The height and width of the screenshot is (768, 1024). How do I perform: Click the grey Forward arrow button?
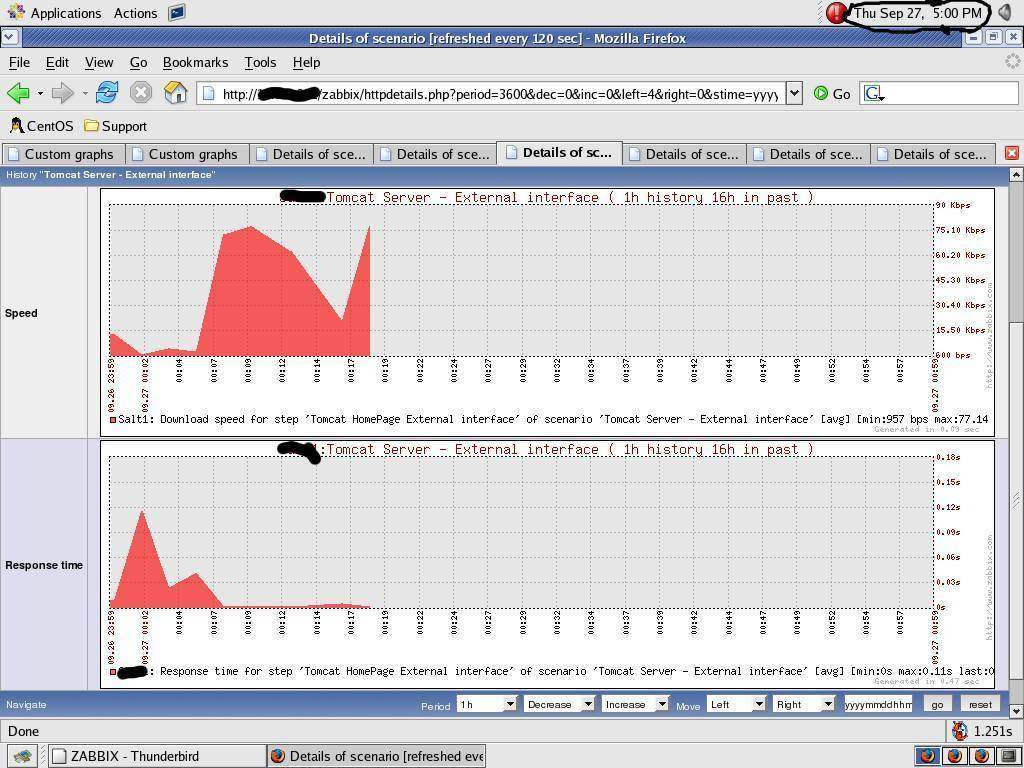click(x=63, y=93)
